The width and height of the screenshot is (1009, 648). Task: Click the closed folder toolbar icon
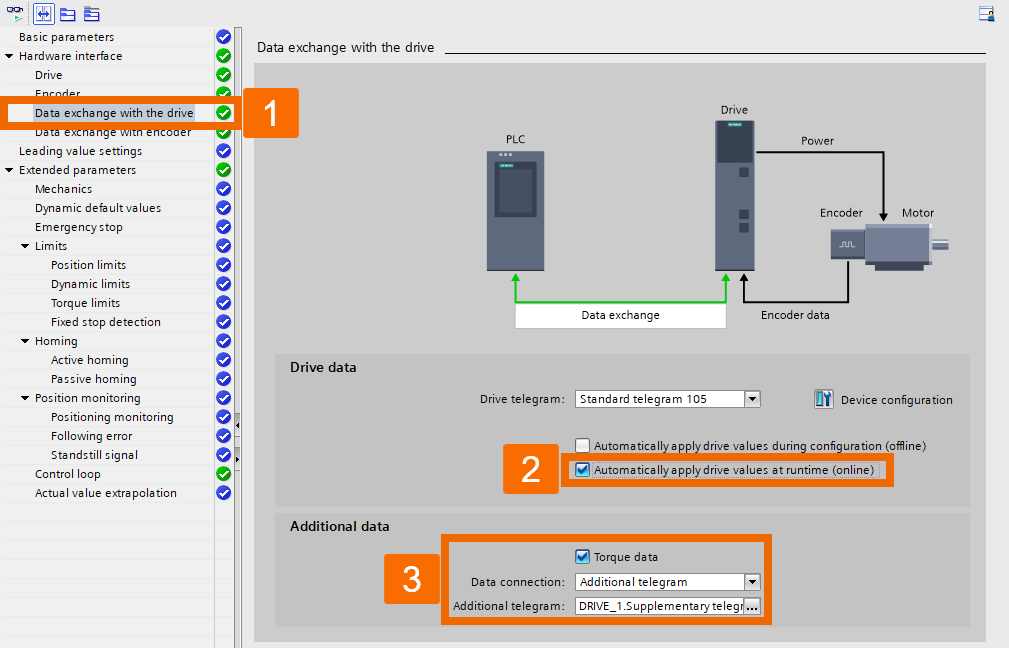pos(91,14)
